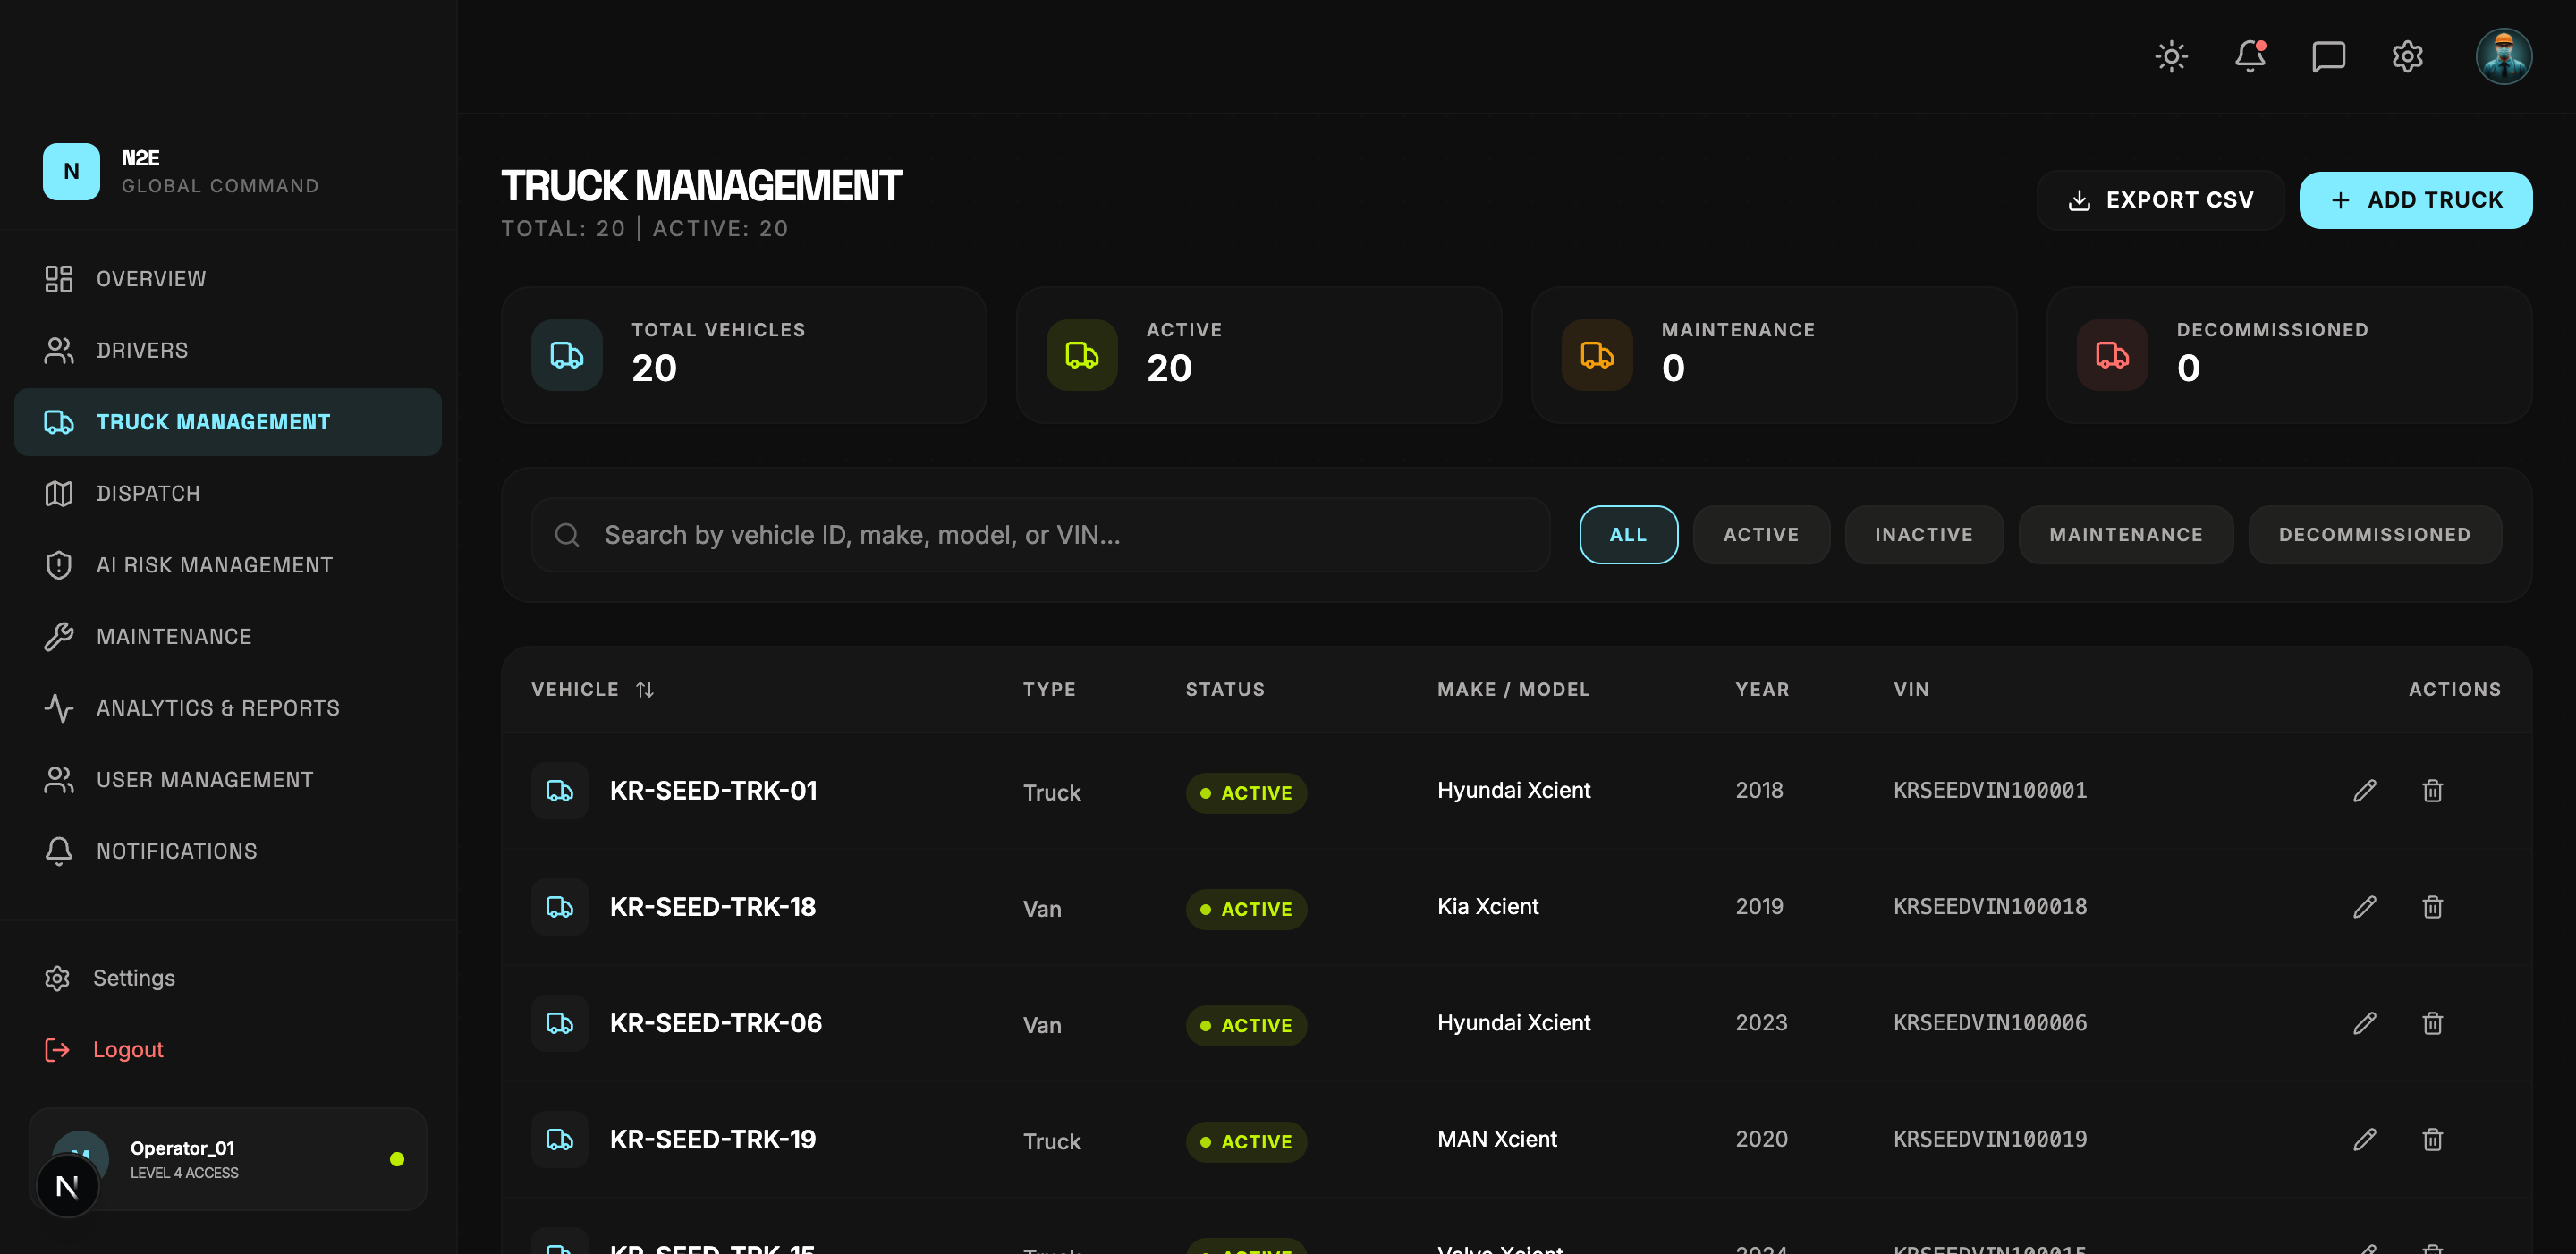Viewport: 2576px width, 1254px height.
Task: Filter trucks by MAINTENANCE status
Action: coord(2126,535)
